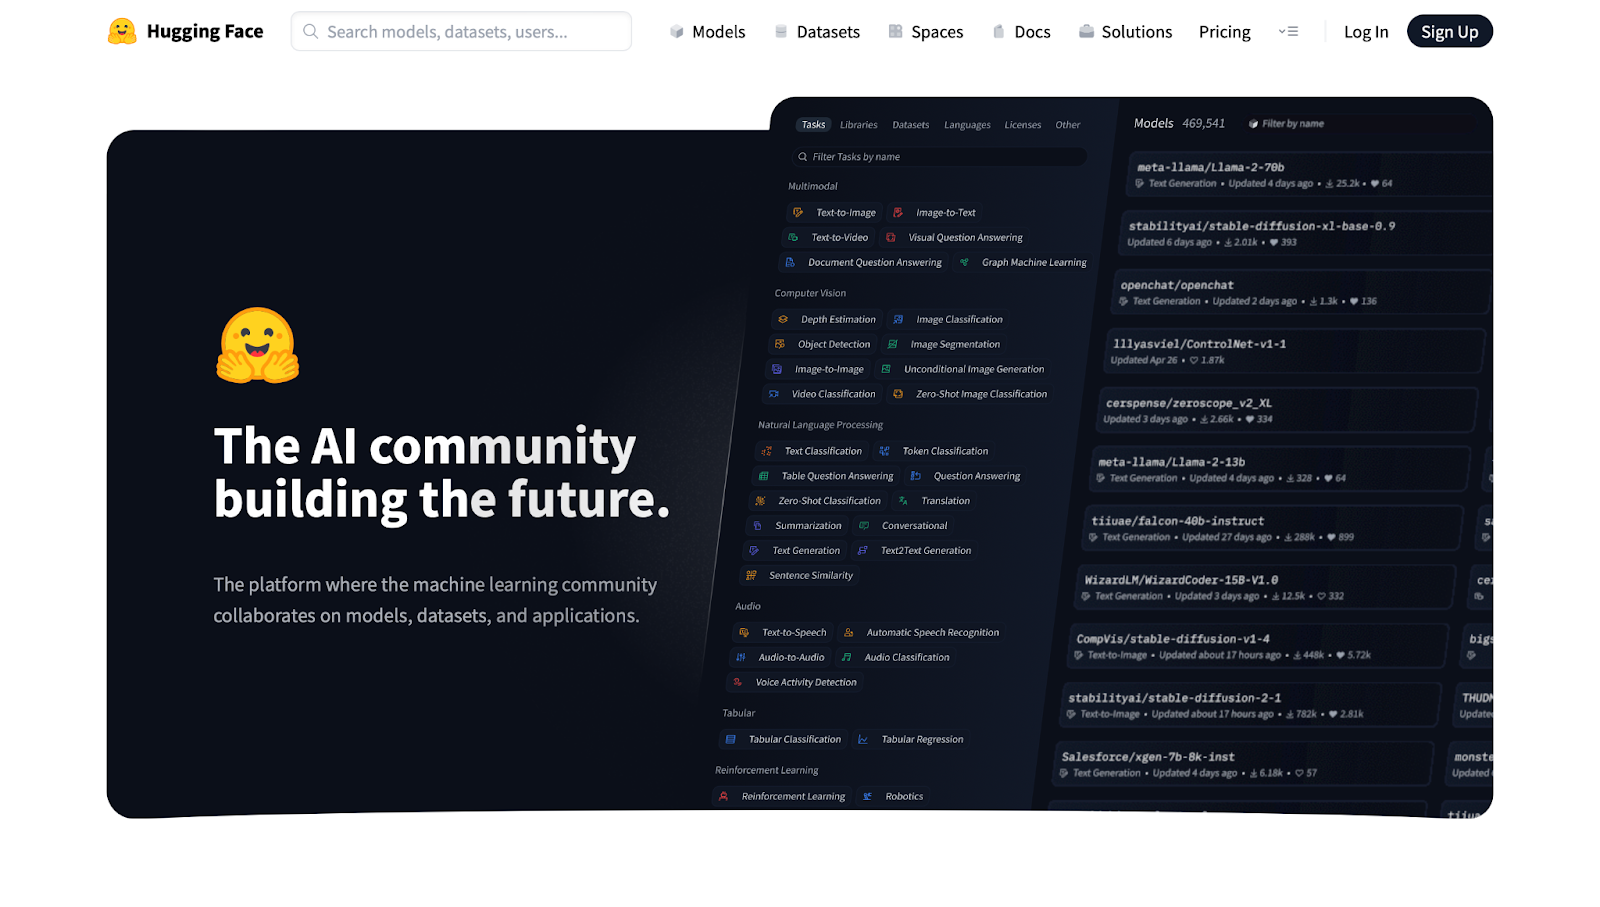1600x907 pixels.
Task: Click the Filter by name icon near Models
Action: (x=1253, y=124)
